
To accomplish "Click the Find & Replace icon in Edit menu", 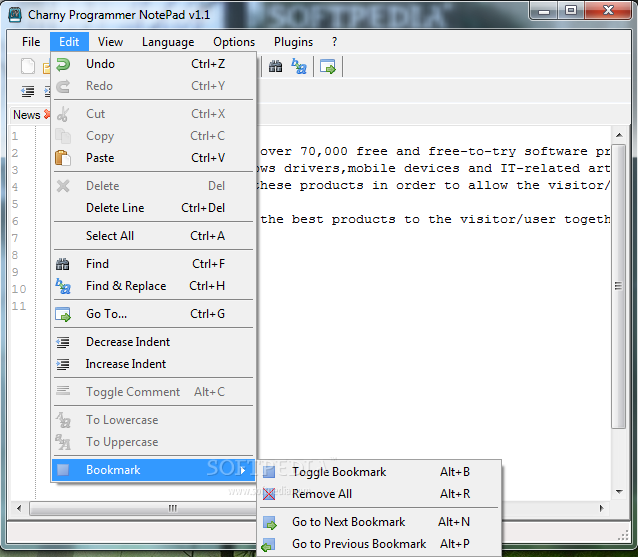I will [x=63, y=286].
